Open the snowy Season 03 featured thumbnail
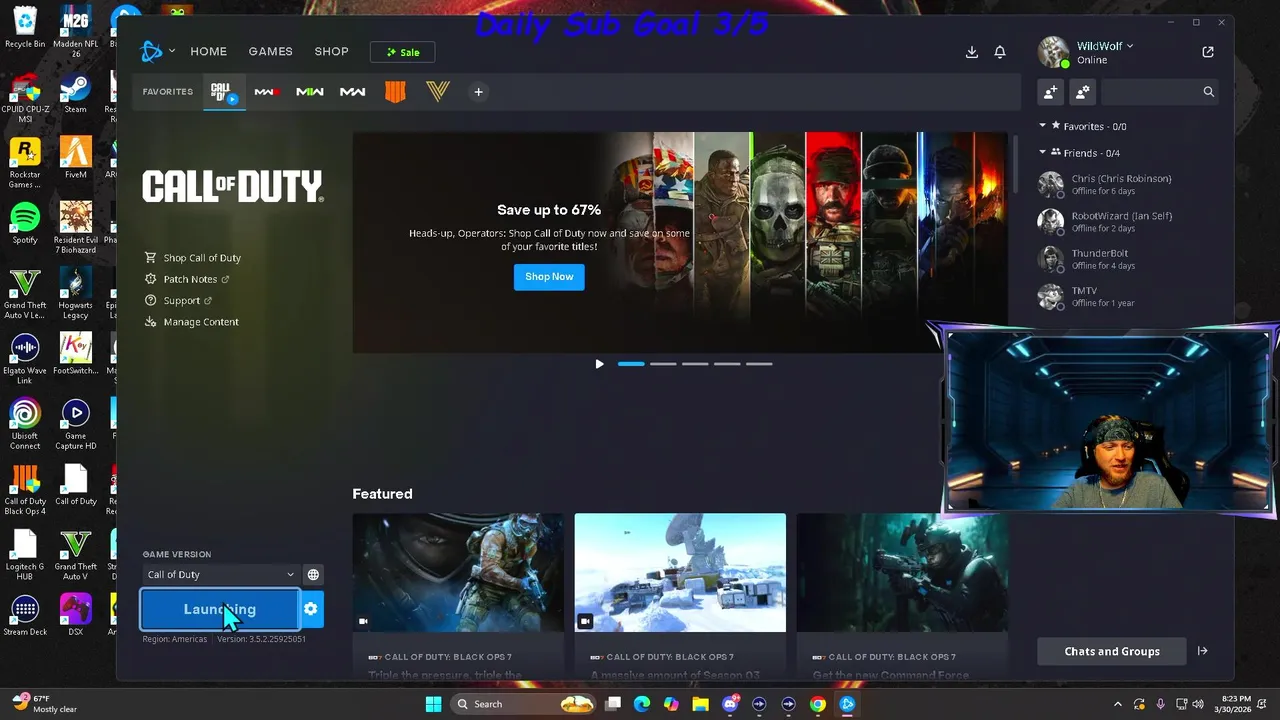 [x=680, y=573]
